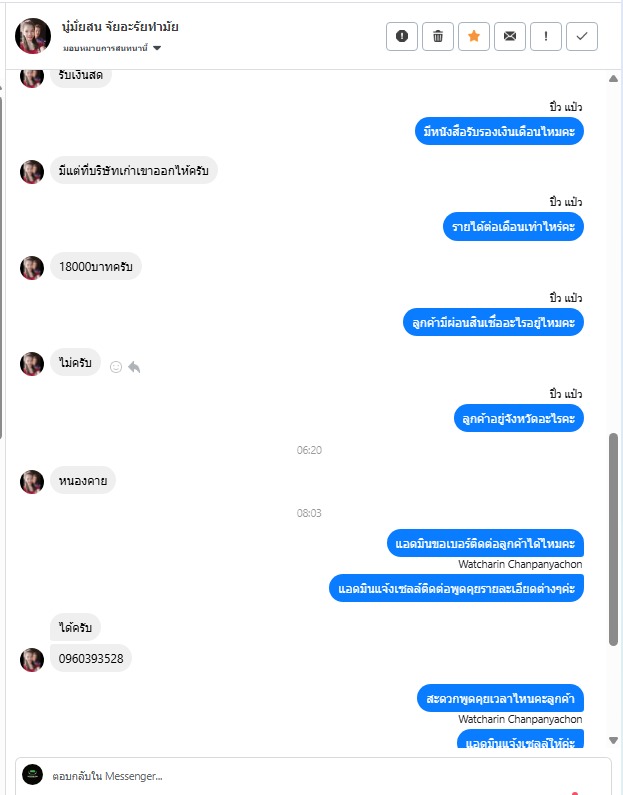Click the หนองคาย message bubble
This screenshot has width=623, height=795.
coord(83,480)
